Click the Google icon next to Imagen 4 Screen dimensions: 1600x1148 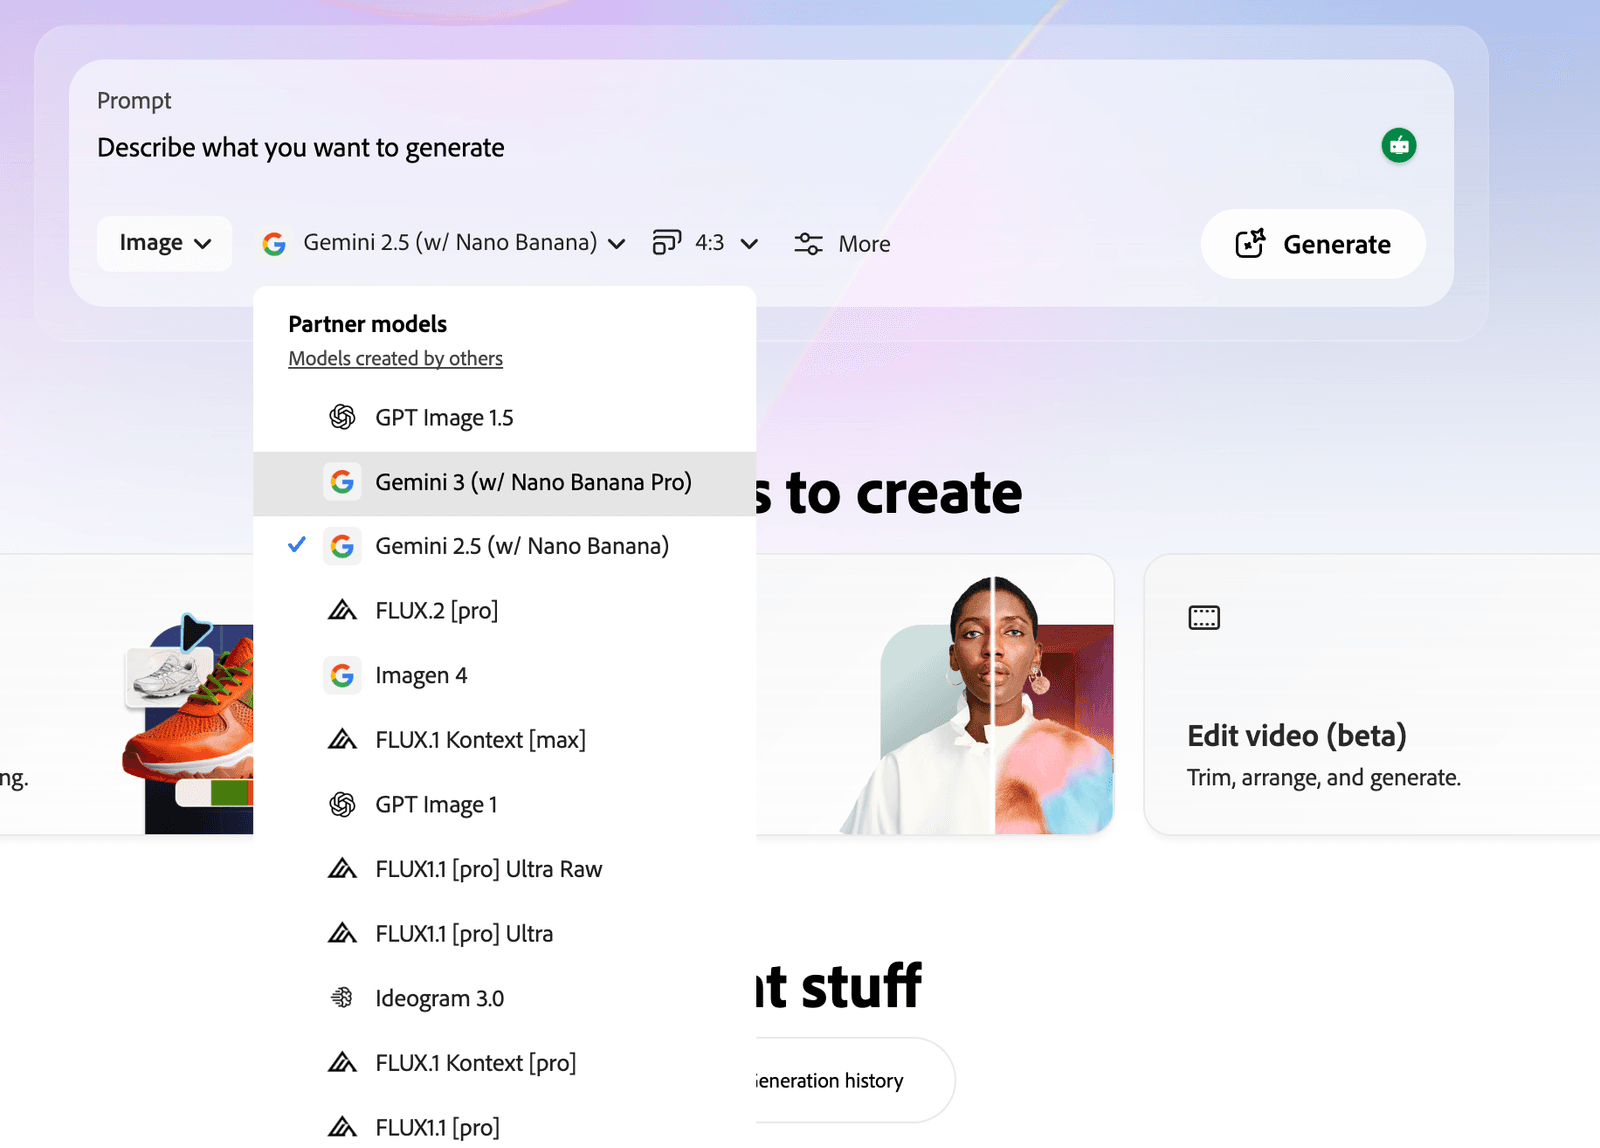(x=342, y=675)
